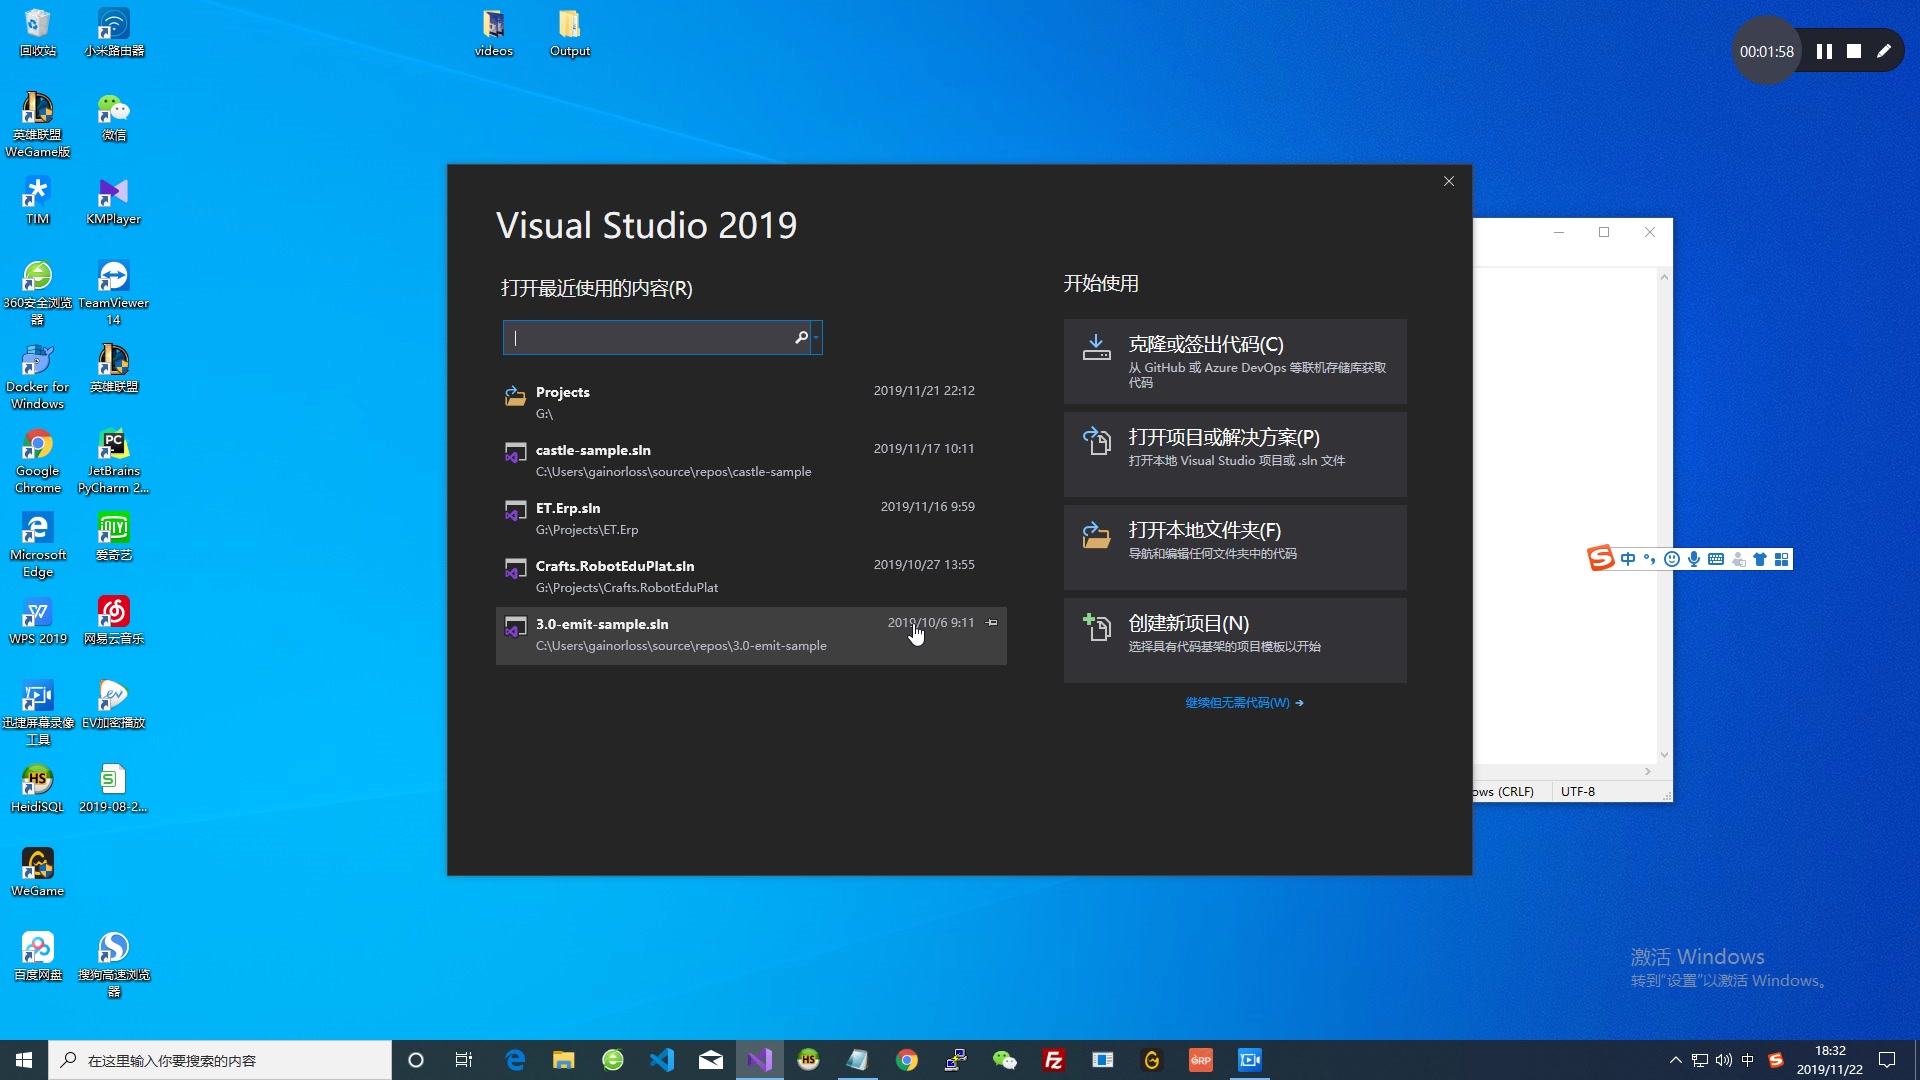Click the vertical scrollbar of background window

1664,515
